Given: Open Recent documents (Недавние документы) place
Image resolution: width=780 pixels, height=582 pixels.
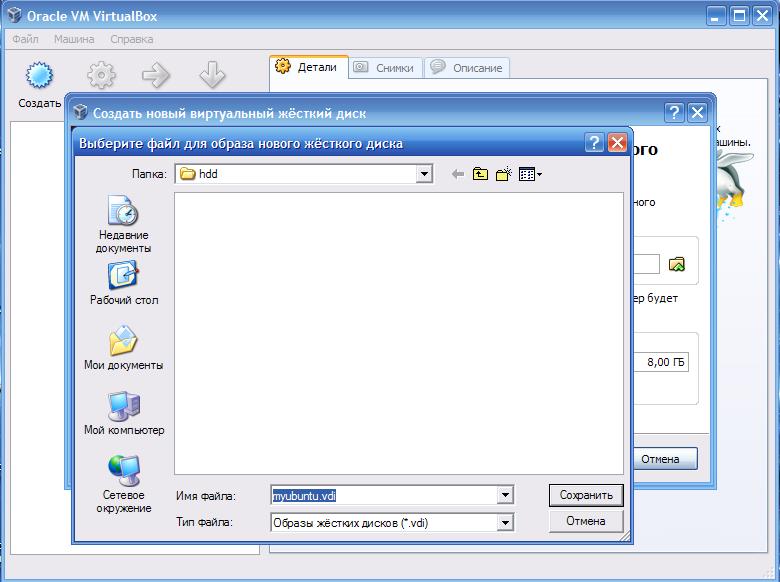Looking at the screenshot, I should [x=123, y=224].
